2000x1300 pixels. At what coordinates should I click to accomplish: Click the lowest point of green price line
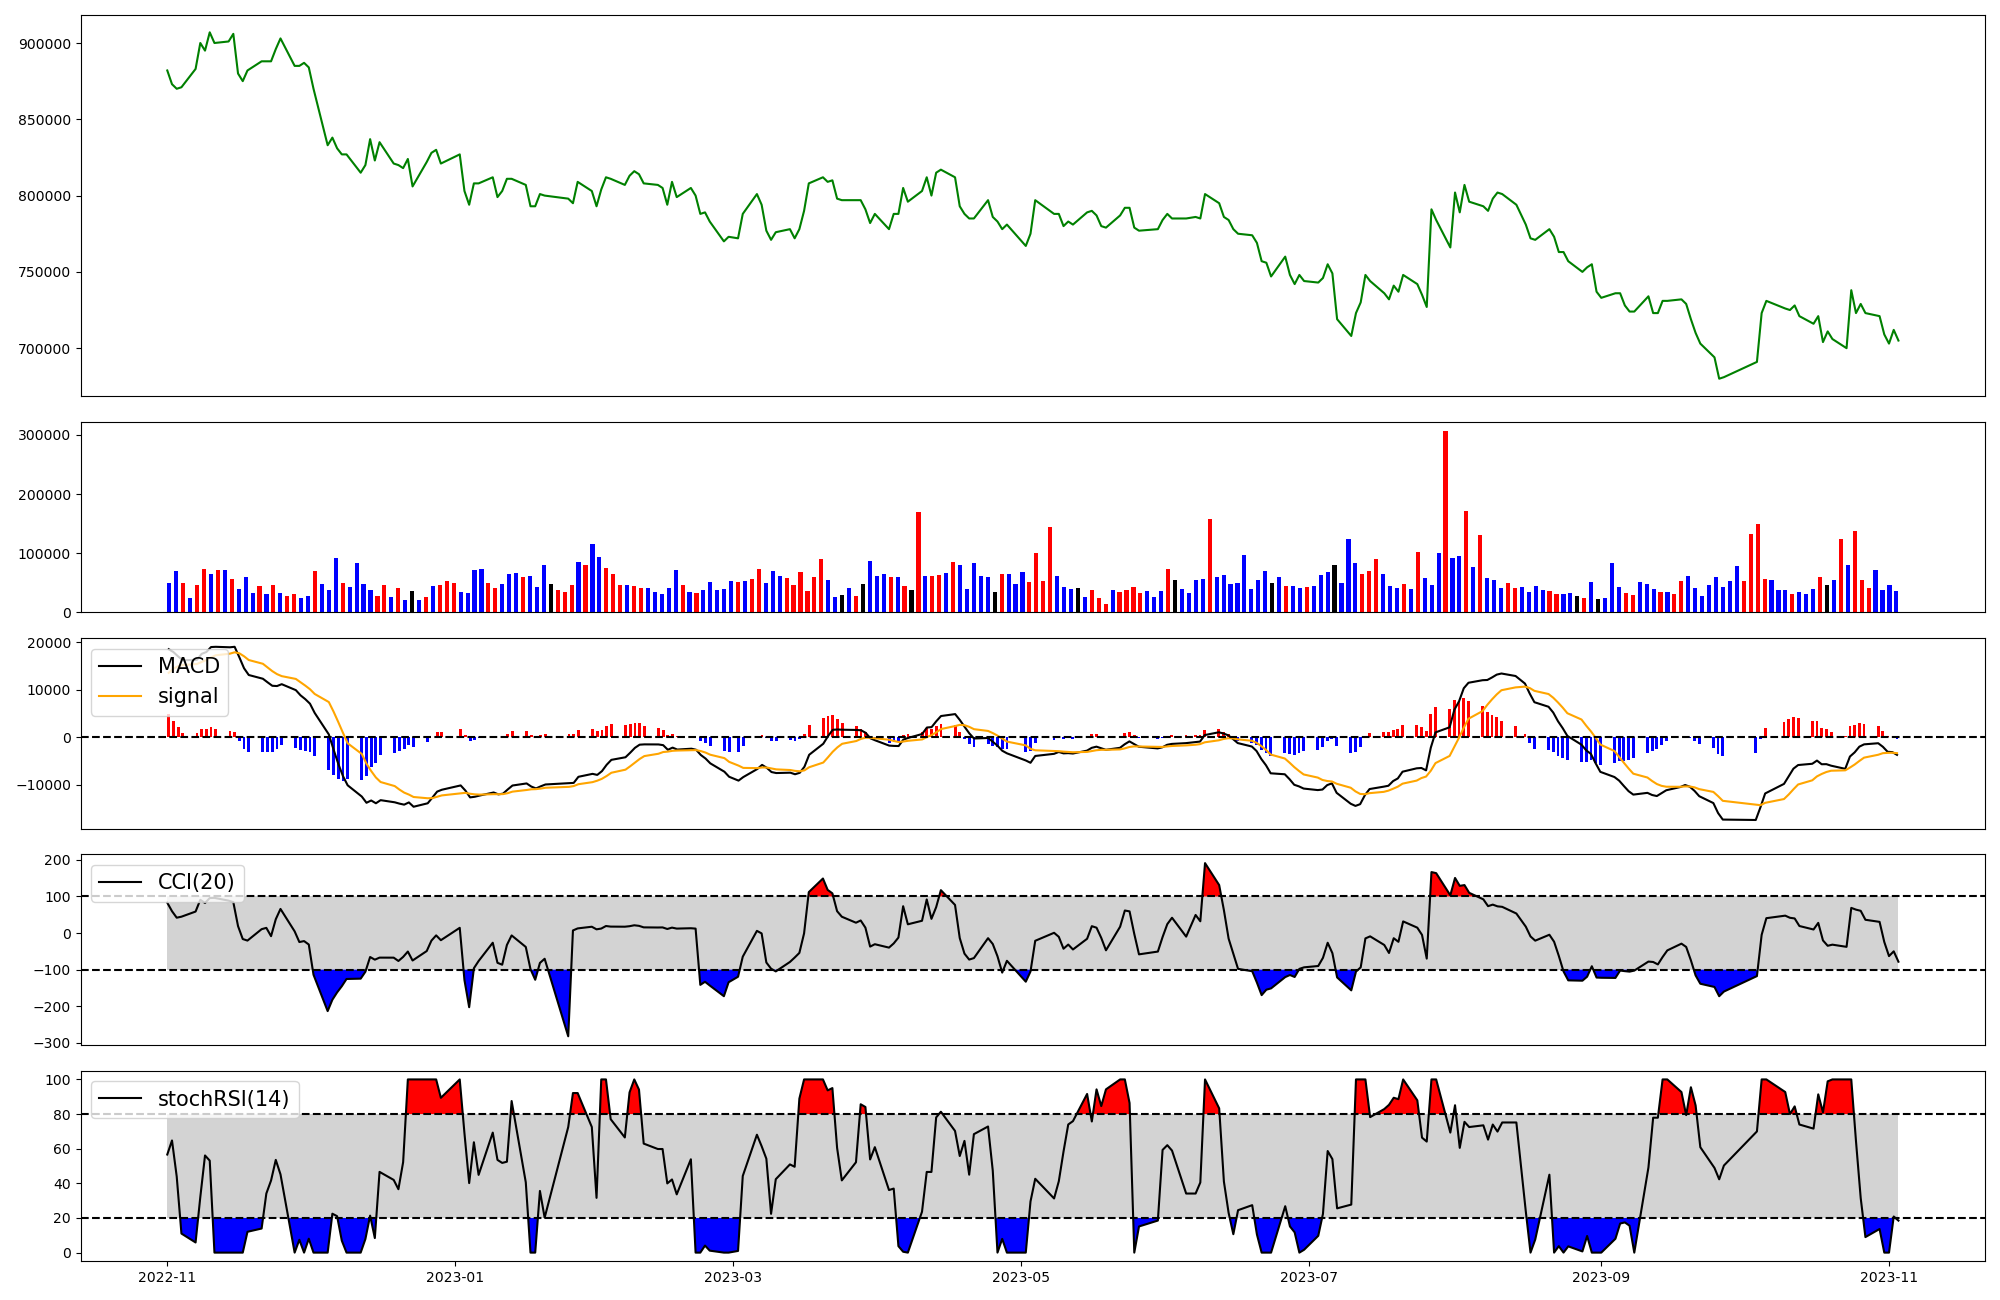coord(1719,378)
